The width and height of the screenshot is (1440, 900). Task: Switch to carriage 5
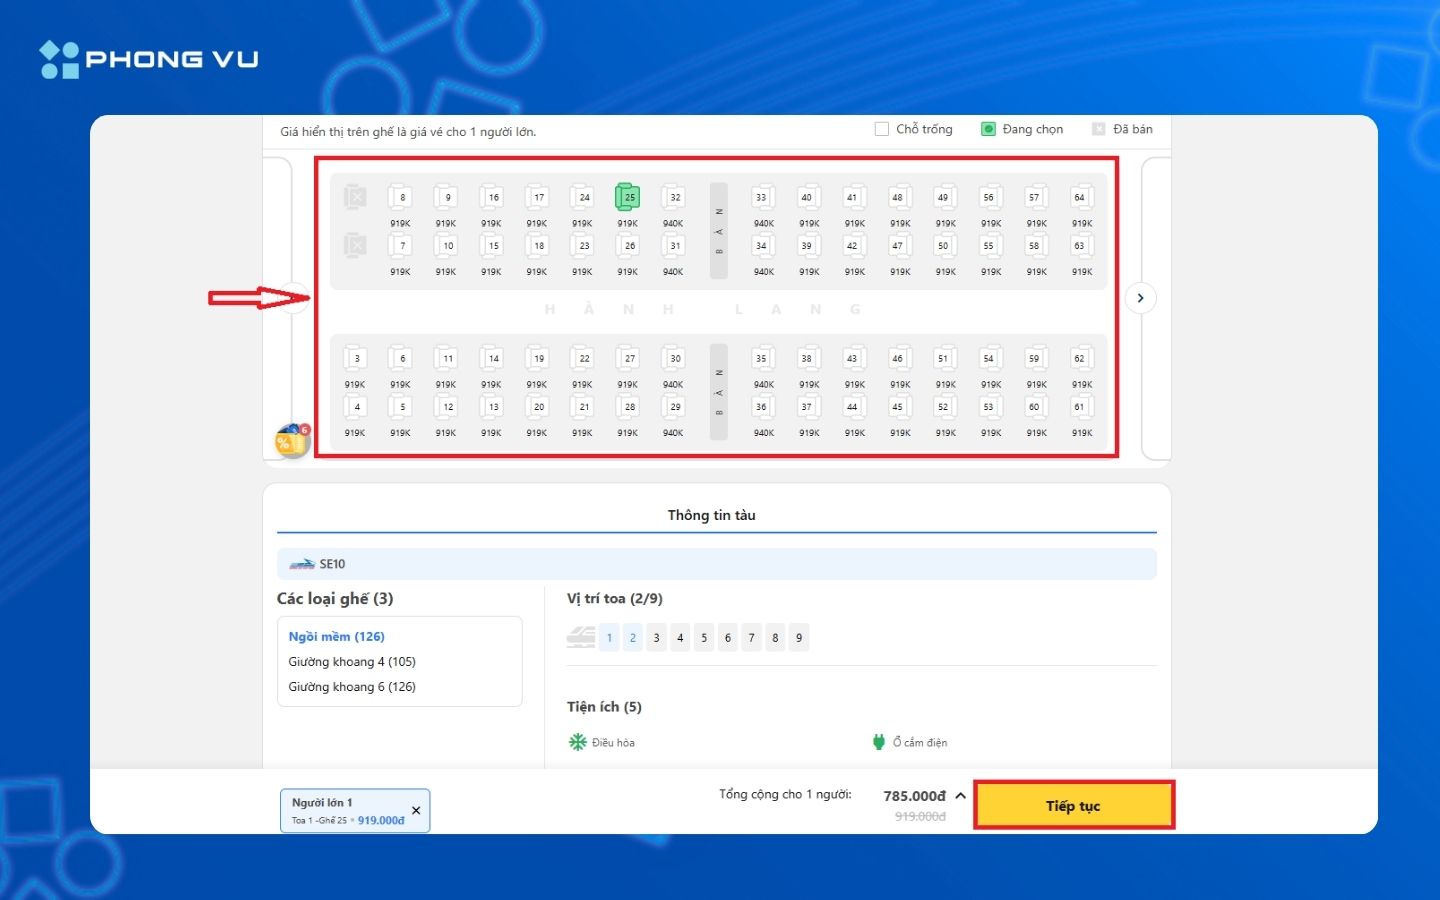tap(704, 638)
